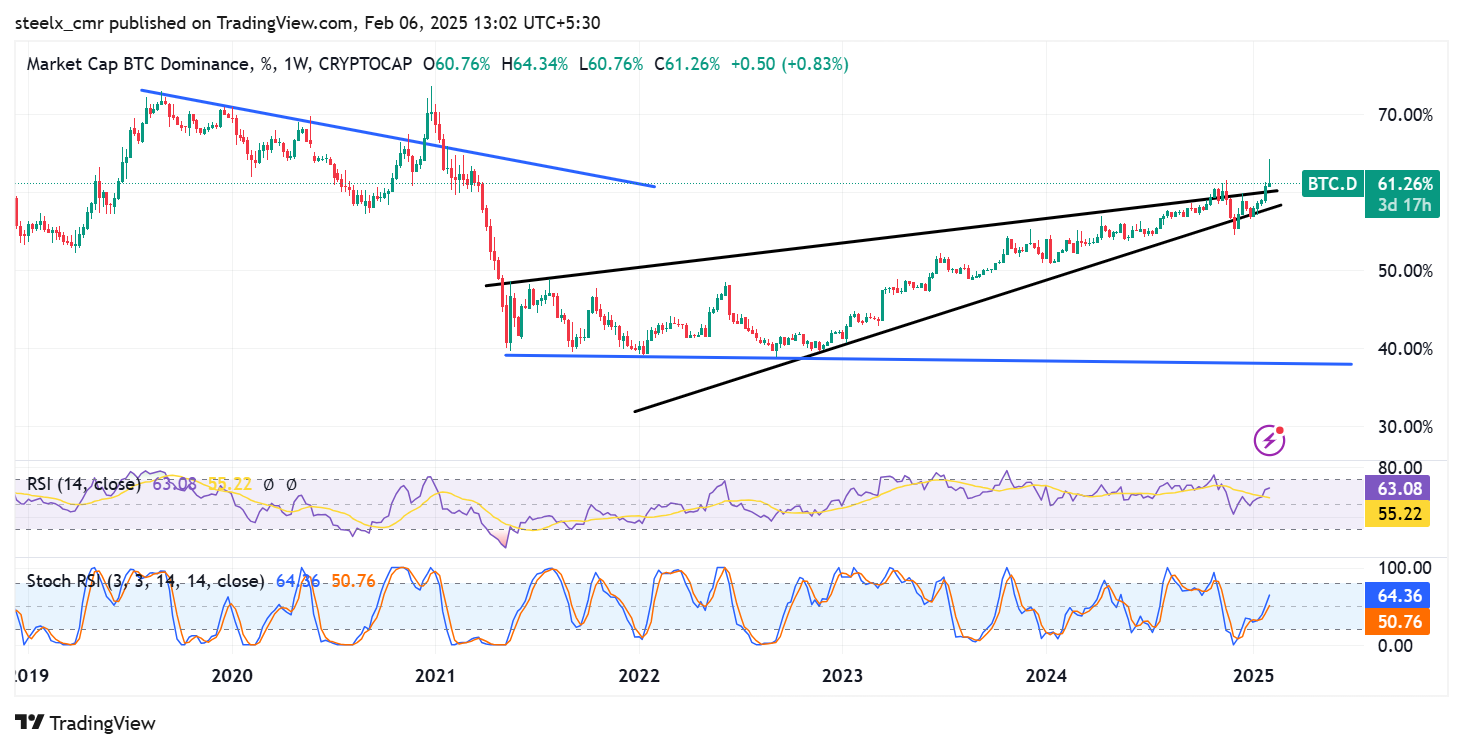Click the TradingView logo at bottom left
The width and height of the screenshot is (1463, 749).
pyautogui.click(x=85, y=723)
